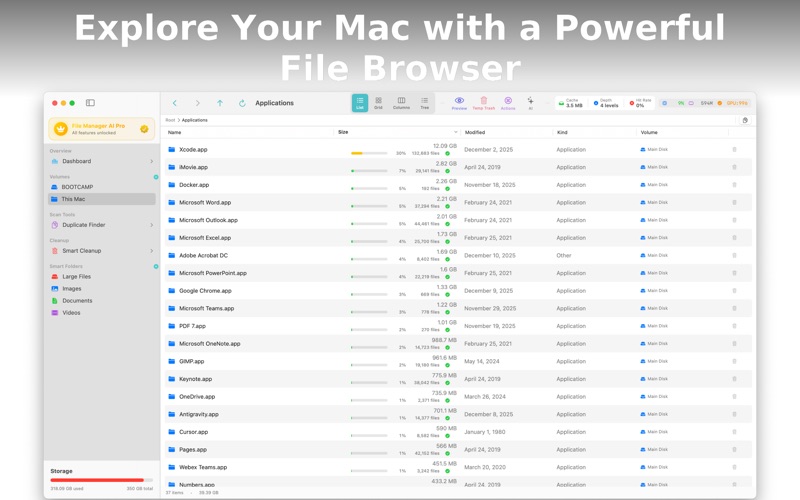Viewport: 800px width, 500px height.
Task: Select This Mac in Volumes
Action: (102, 199)
